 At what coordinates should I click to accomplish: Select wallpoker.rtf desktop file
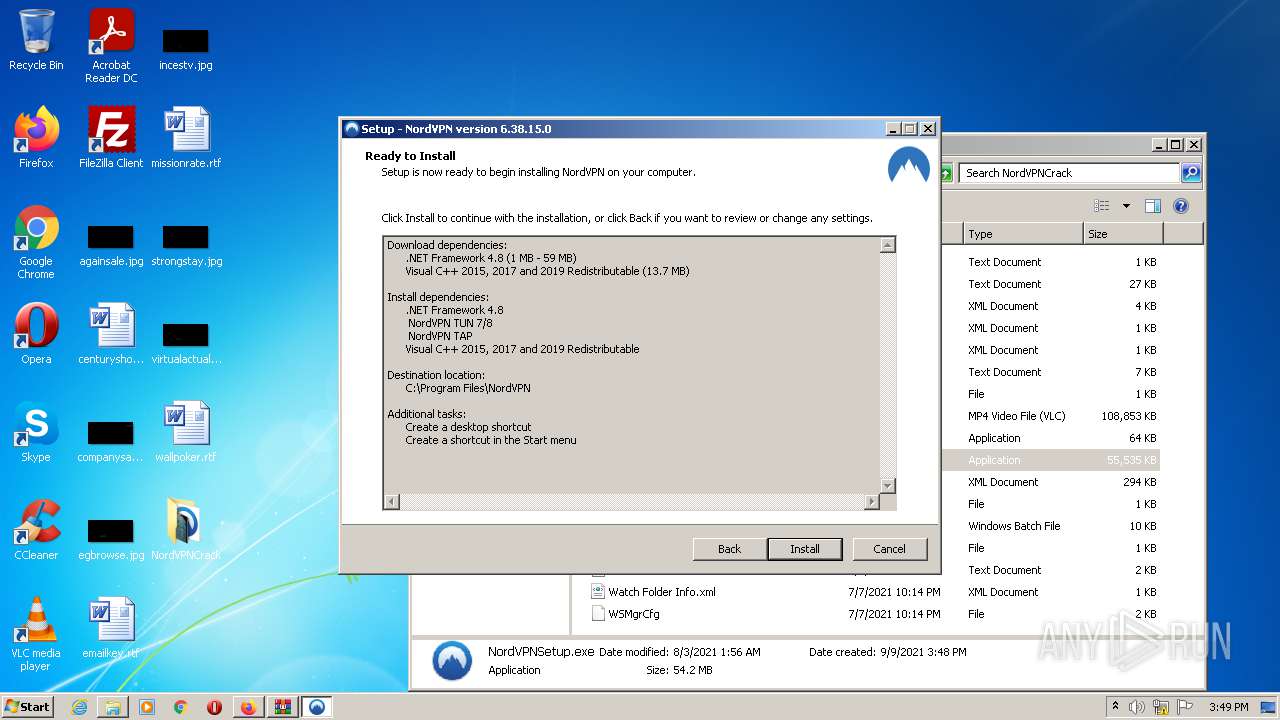coord(186,432)
